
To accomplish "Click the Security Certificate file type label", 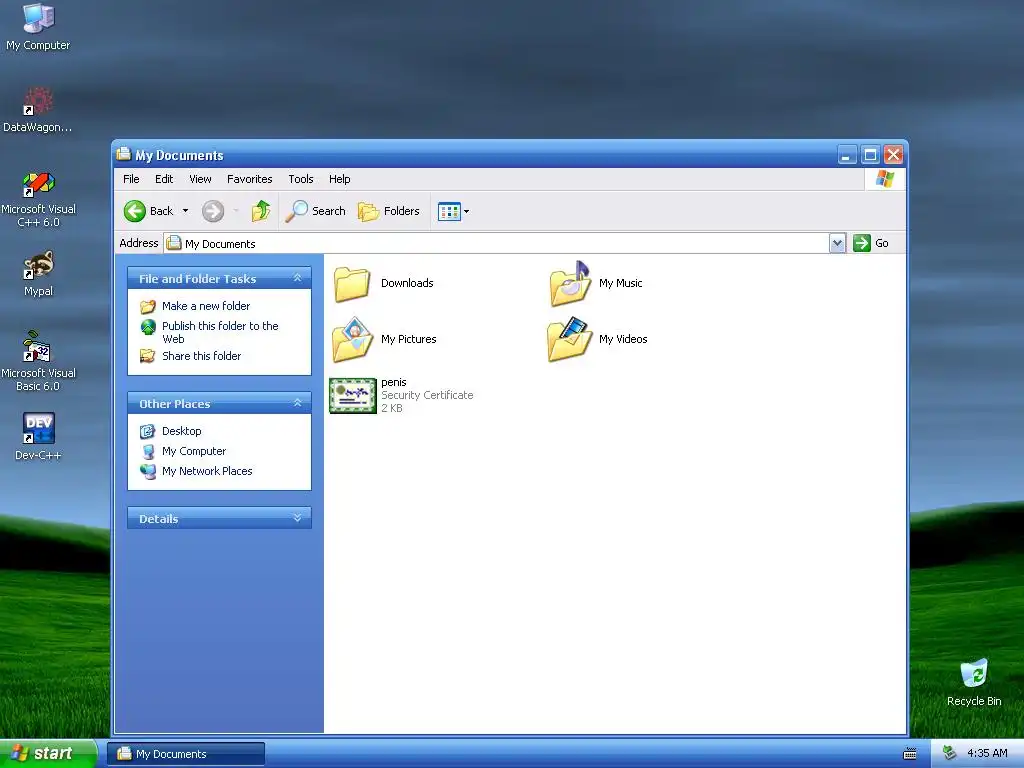I will 427,395.
